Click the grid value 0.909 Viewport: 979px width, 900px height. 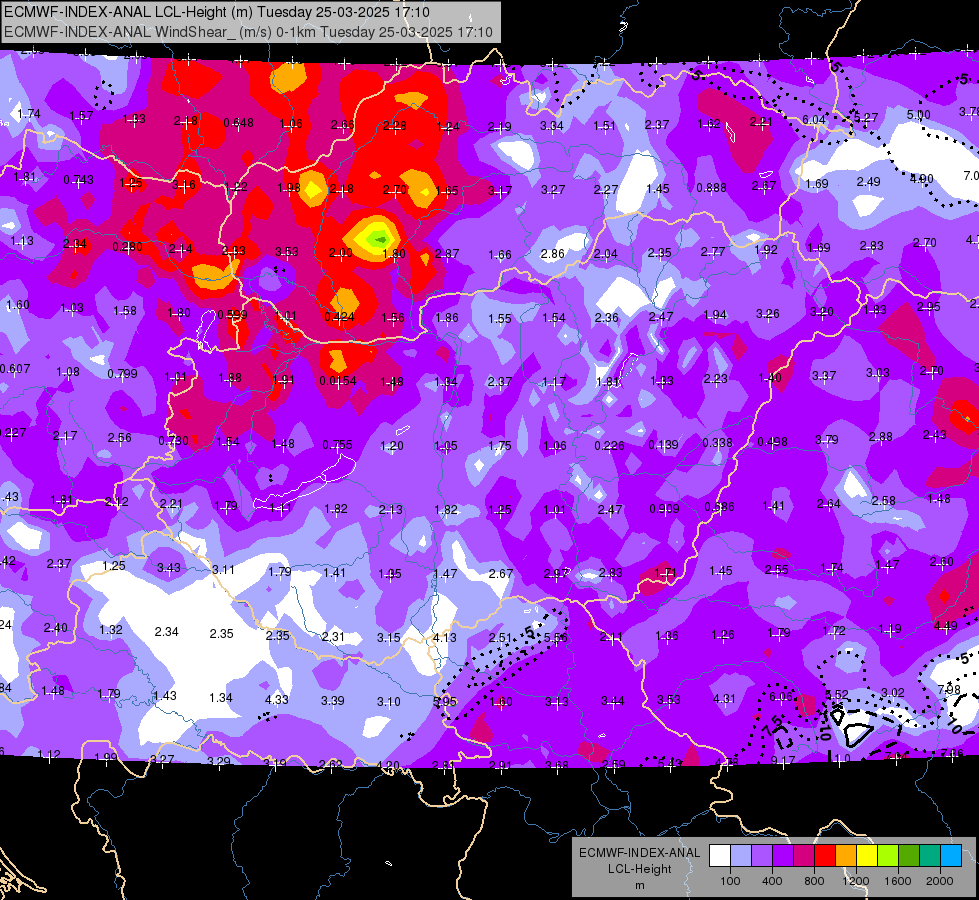pos(664,508)
